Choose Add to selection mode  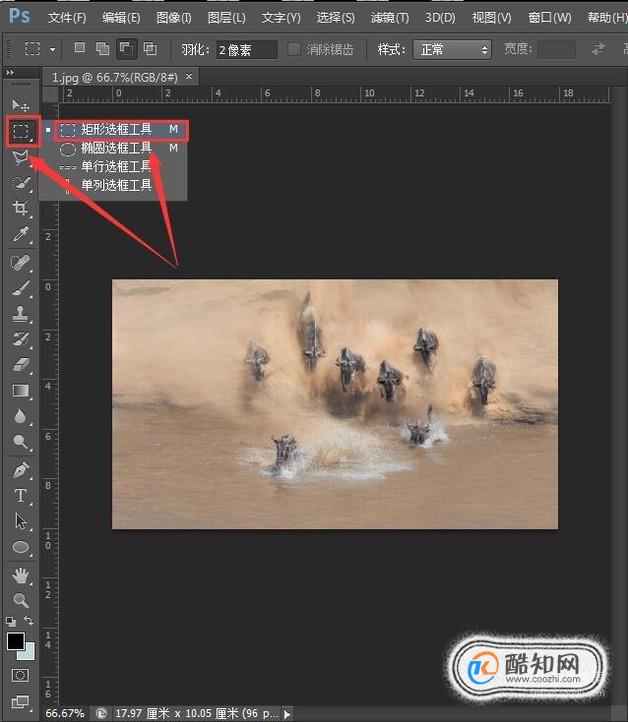tap(102, 48)
